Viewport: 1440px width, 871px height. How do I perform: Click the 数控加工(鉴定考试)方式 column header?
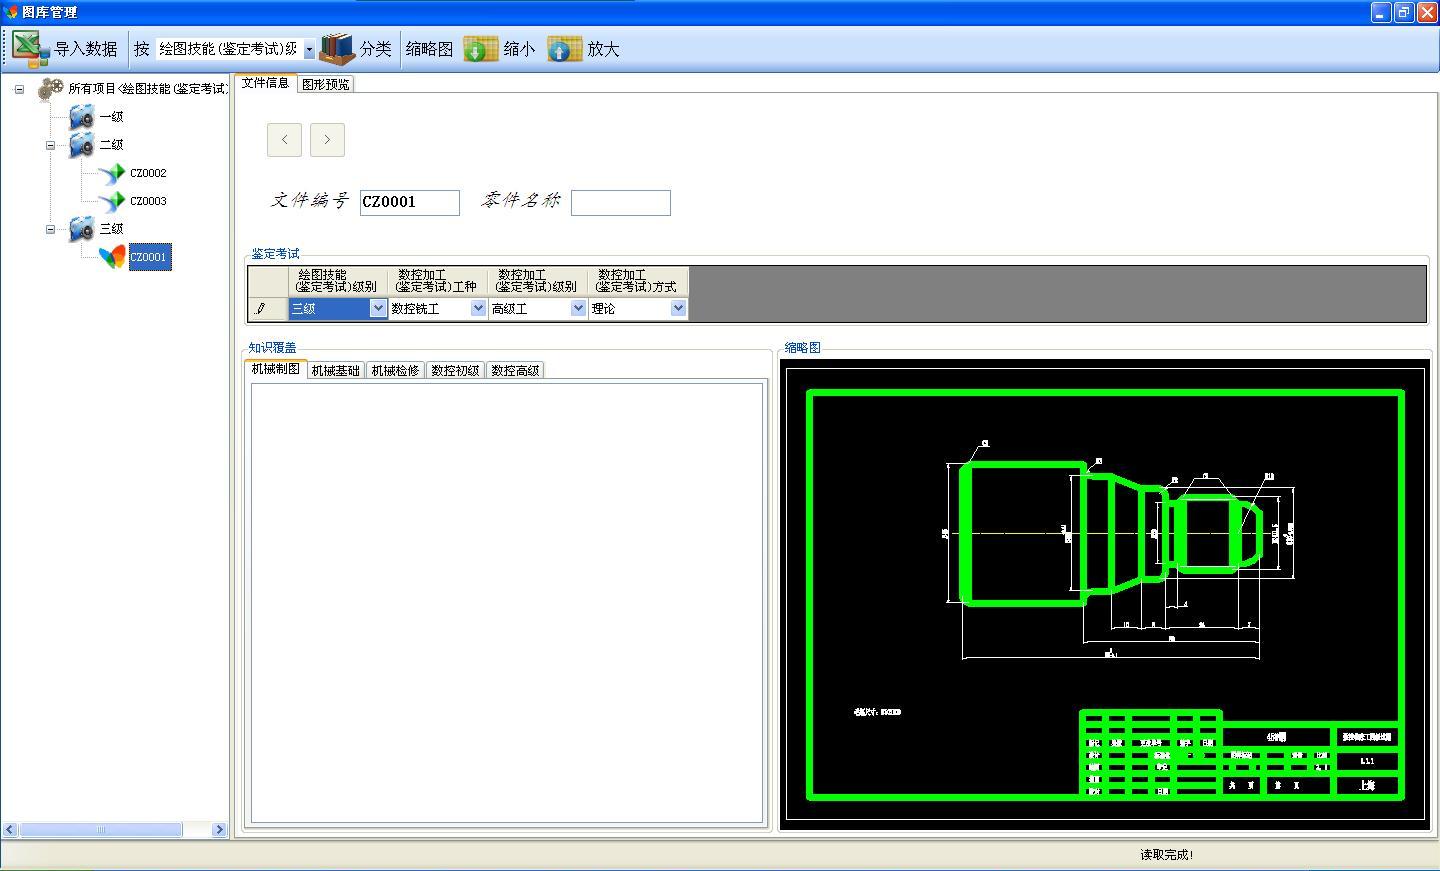(x=638, y=281)
